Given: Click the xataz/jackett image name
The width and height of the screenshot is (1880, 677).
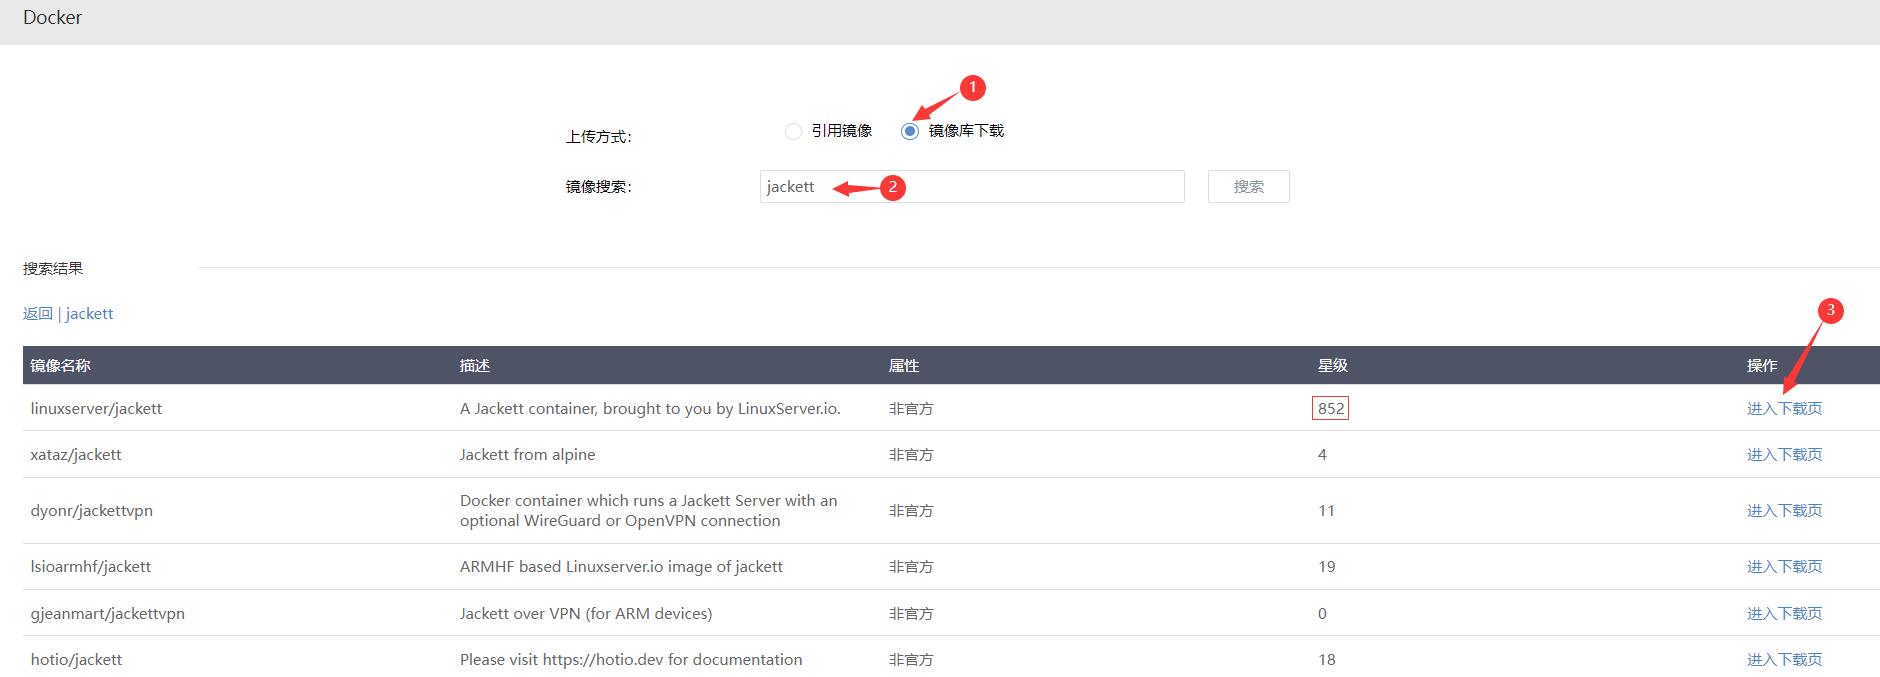Looking at the screenshot, I should tap(76, 455).
